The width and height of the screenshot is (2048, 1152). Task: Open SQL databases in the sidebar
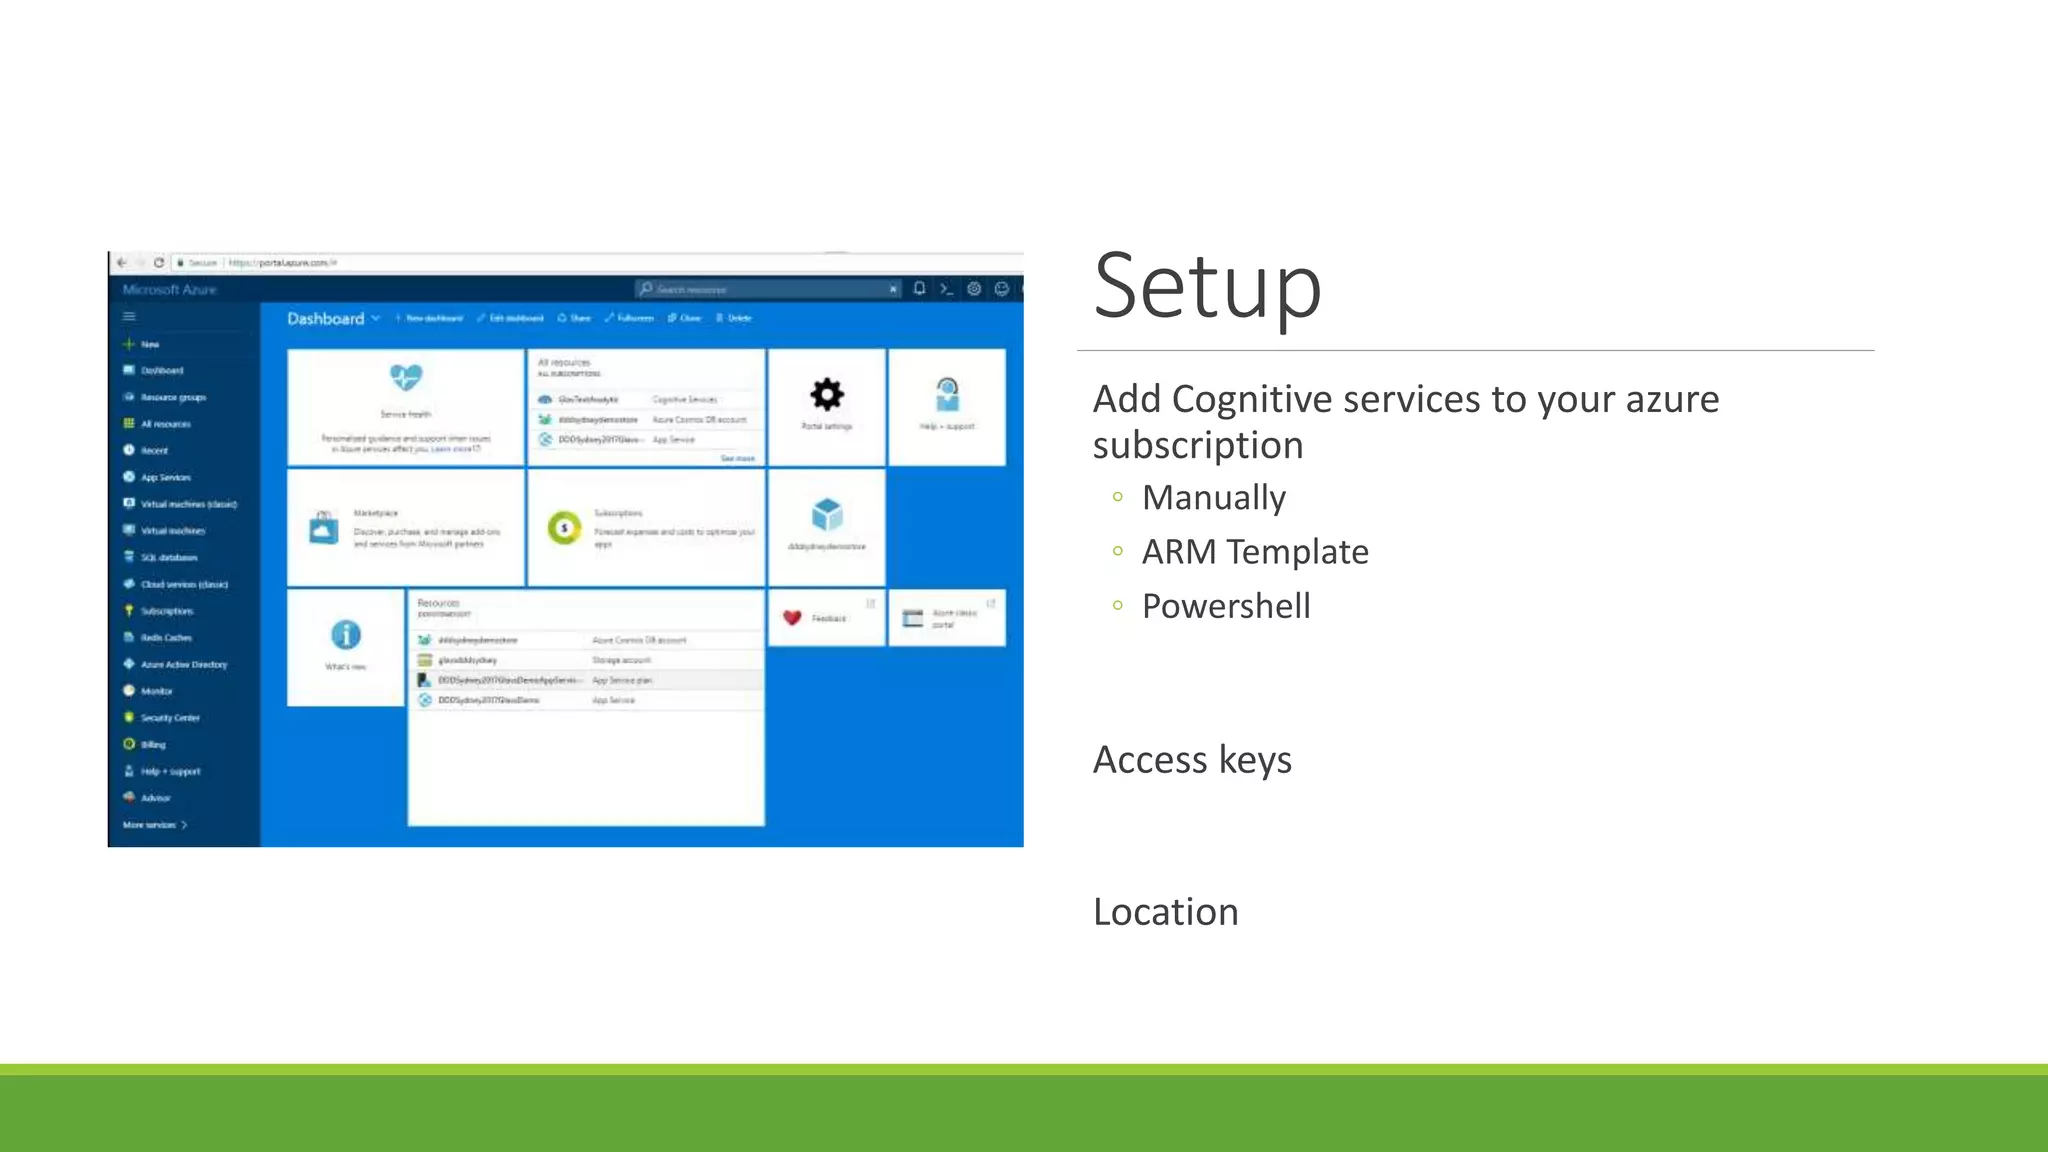point(169,557)
